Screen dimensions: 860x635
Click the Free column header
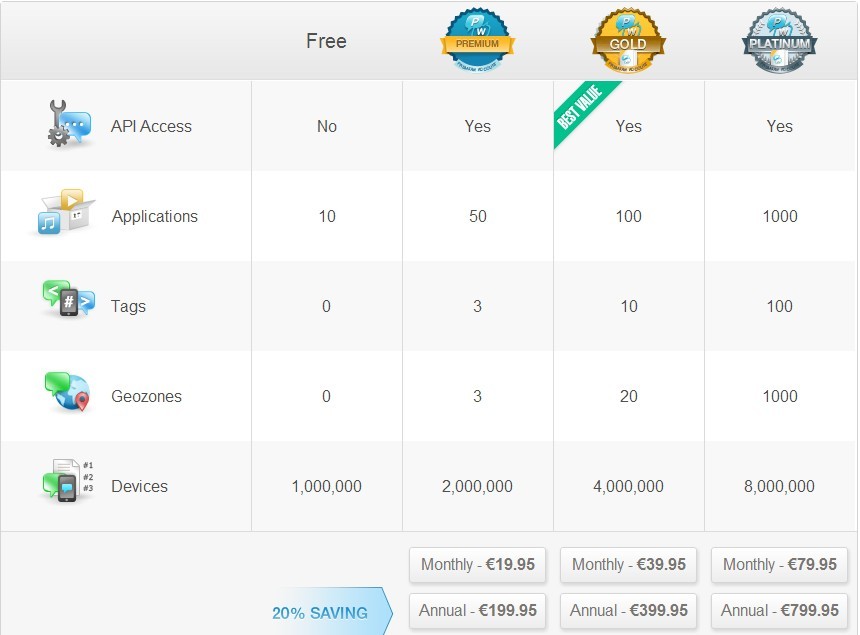[x=326, y=41]
